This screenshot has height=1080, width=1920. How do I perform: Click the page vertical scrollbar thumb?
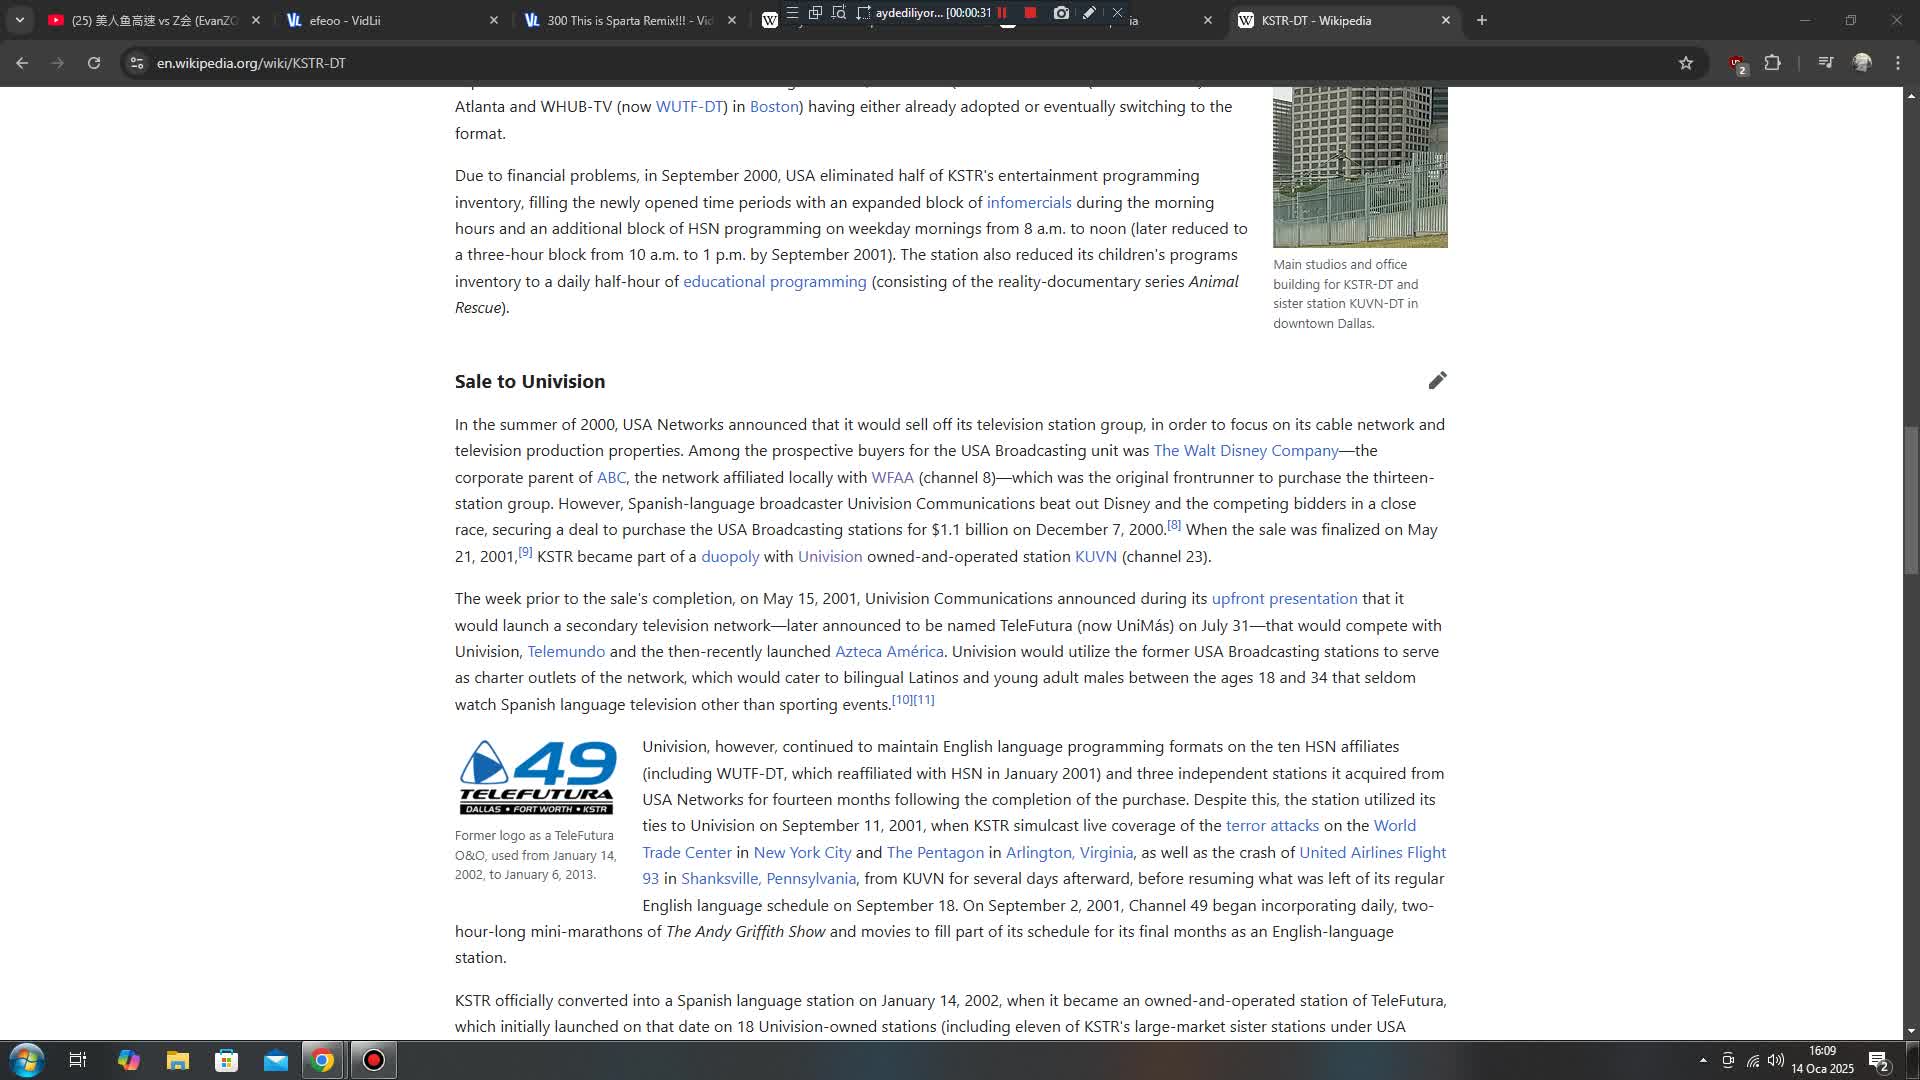click(1911, 500)
